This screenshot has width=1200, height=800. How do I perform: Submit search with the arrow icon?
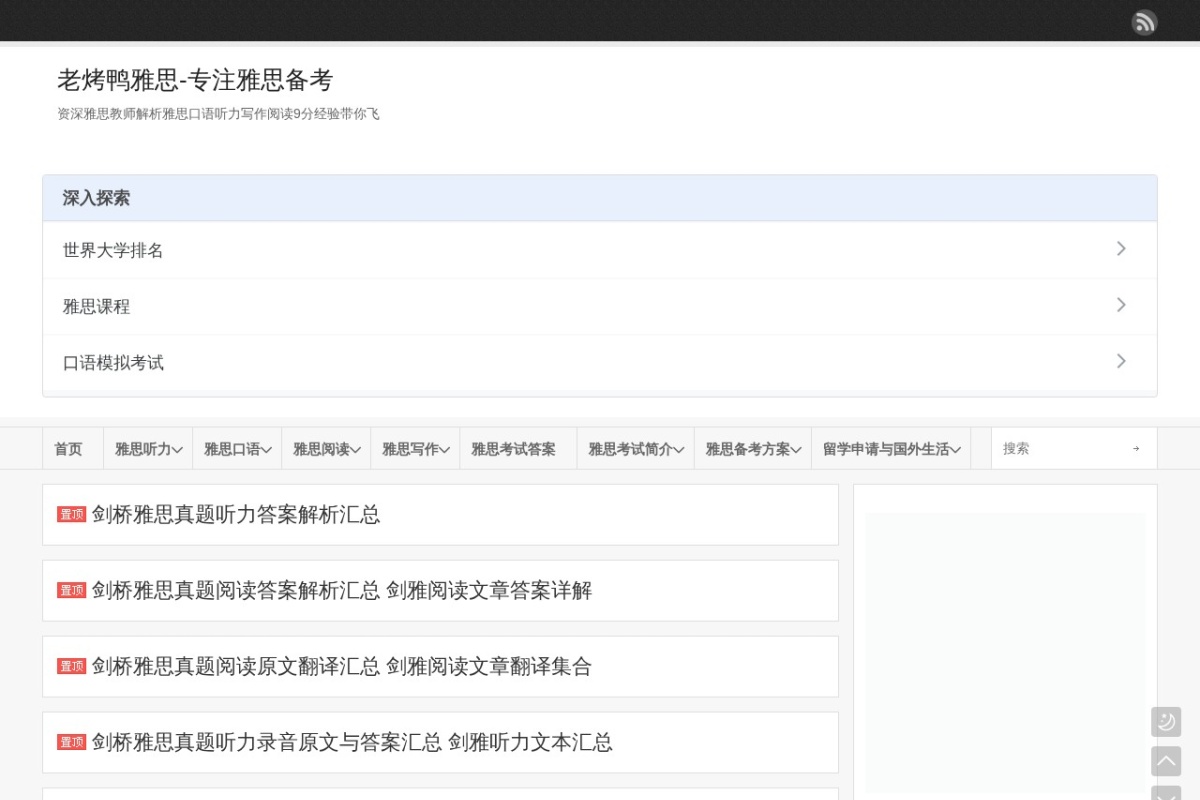coord(1135,449)
